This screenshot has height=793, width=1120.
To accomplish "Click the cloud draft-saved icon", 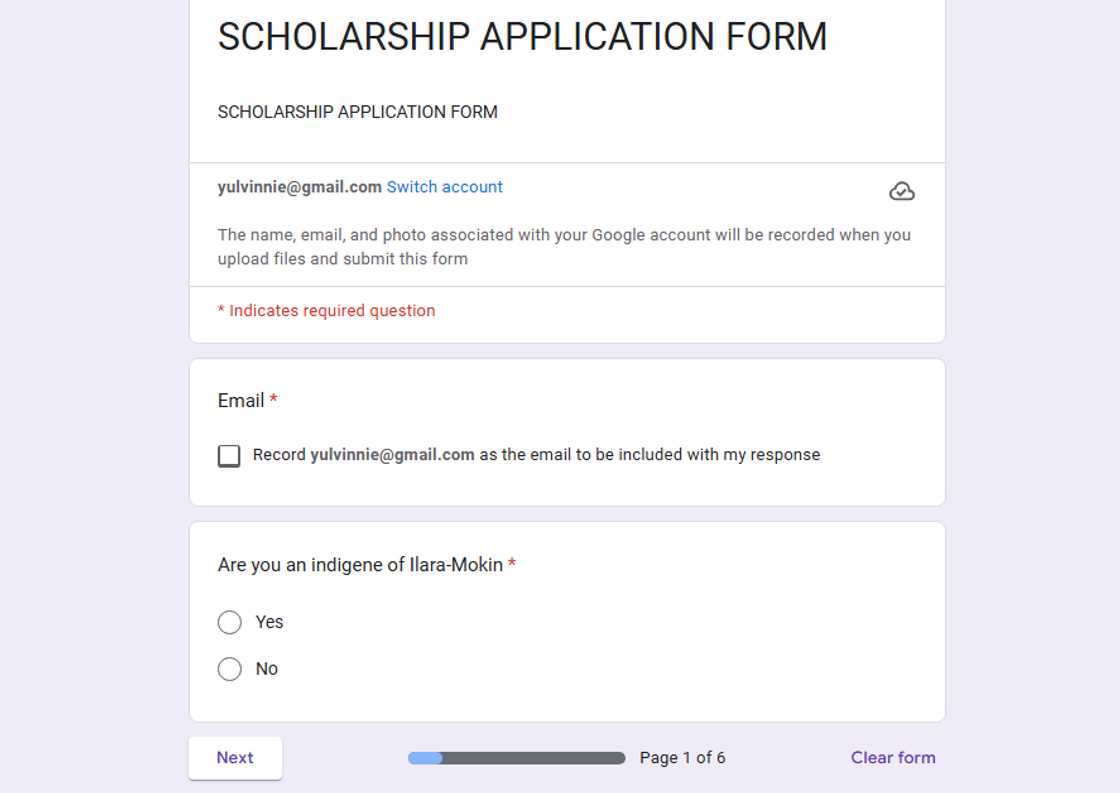I will pyautogui.click(x=901, y=191).
